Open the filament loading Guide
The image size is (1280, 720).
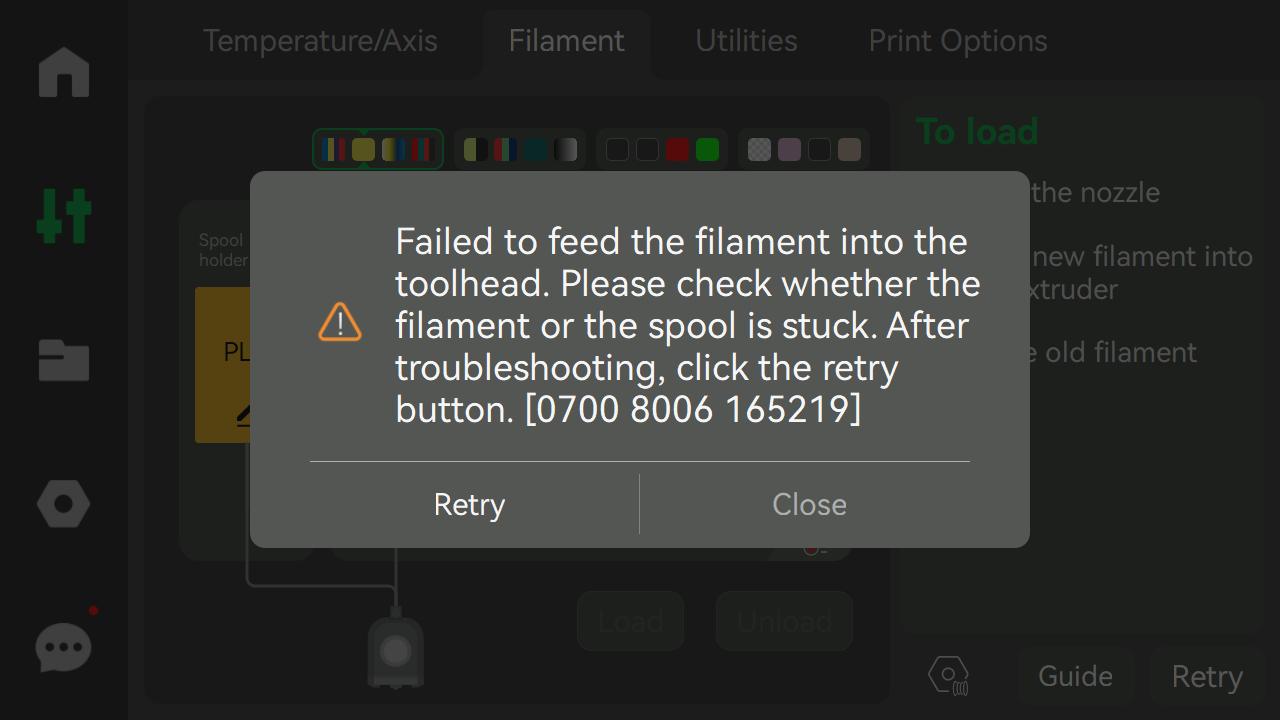(x=1075, y=676)
